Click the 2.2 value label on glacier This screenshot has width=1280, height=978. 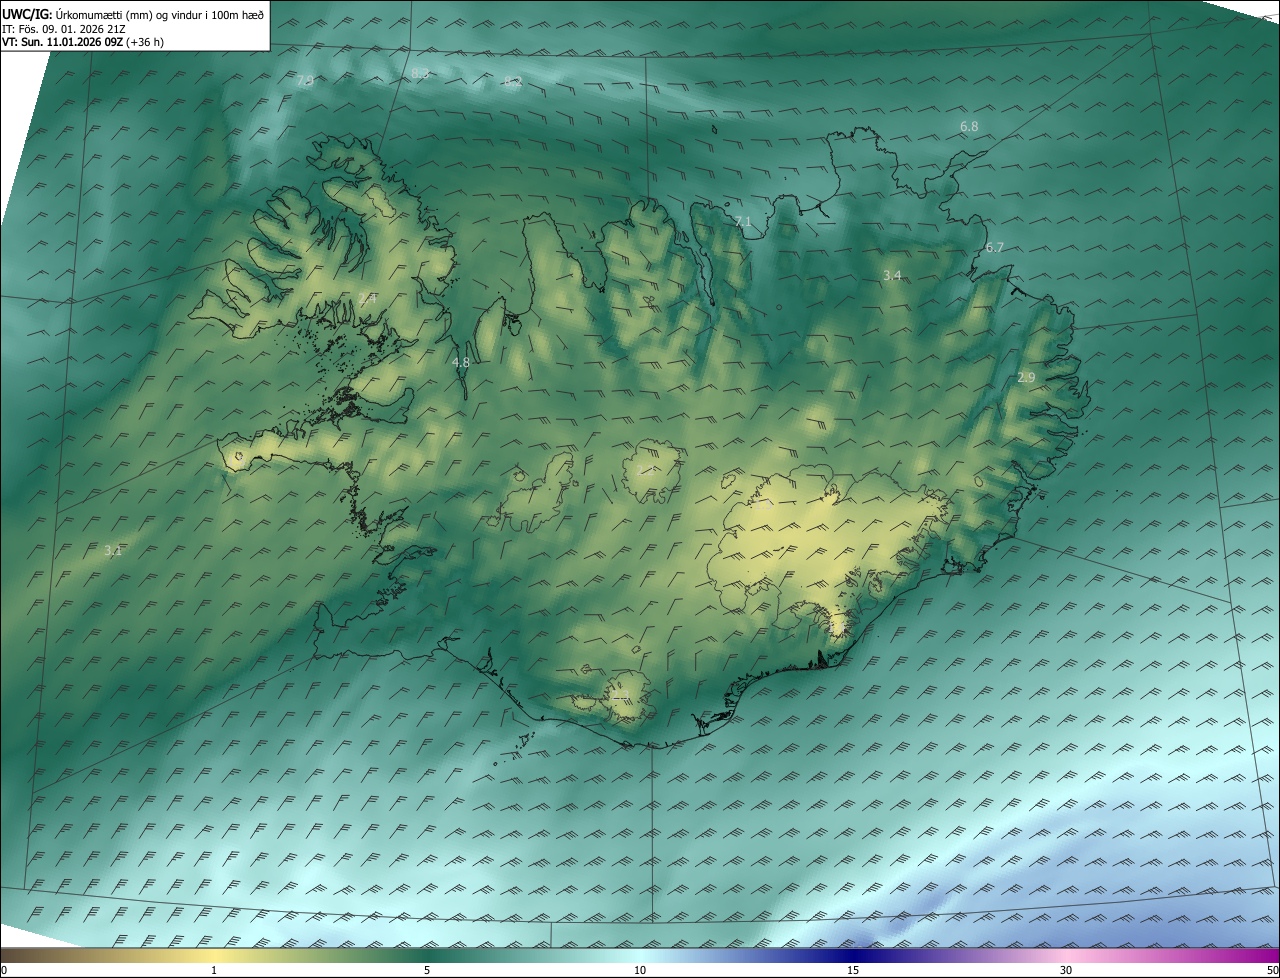click(x=646, y=469)
